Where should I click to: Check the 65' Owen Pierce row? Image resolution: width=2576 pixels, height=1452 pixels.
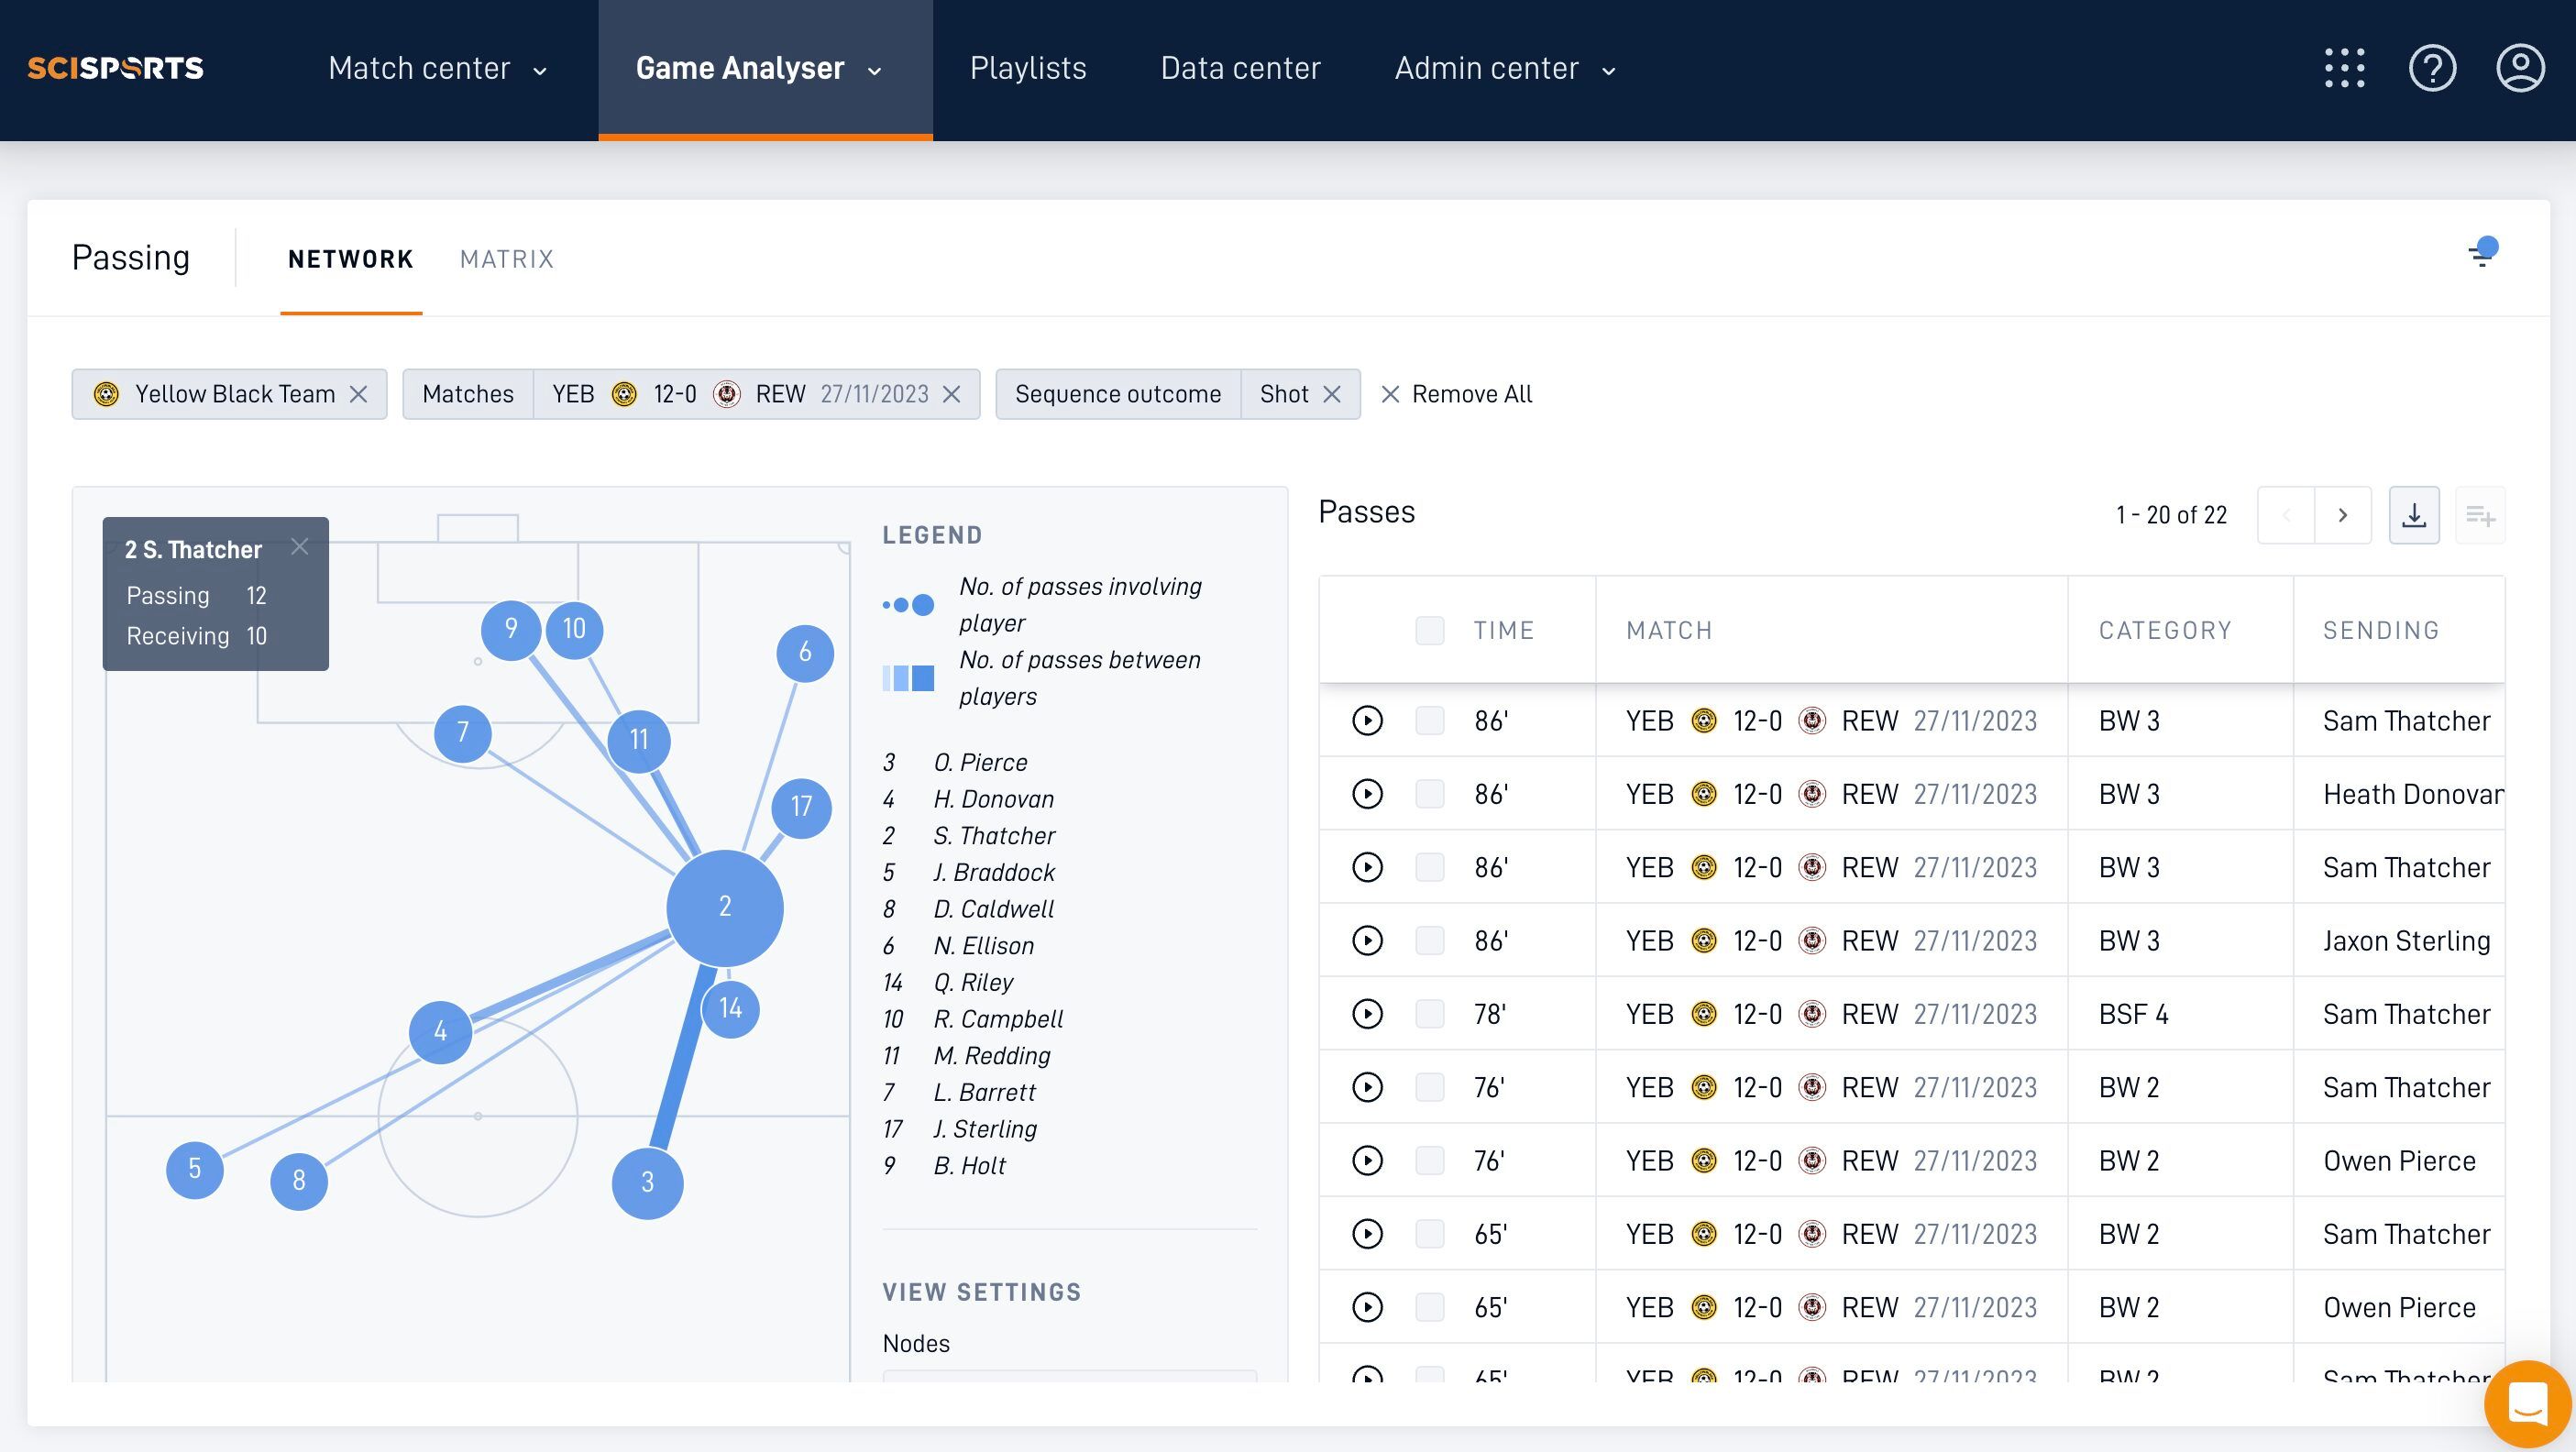(x=1430, y=1307)
